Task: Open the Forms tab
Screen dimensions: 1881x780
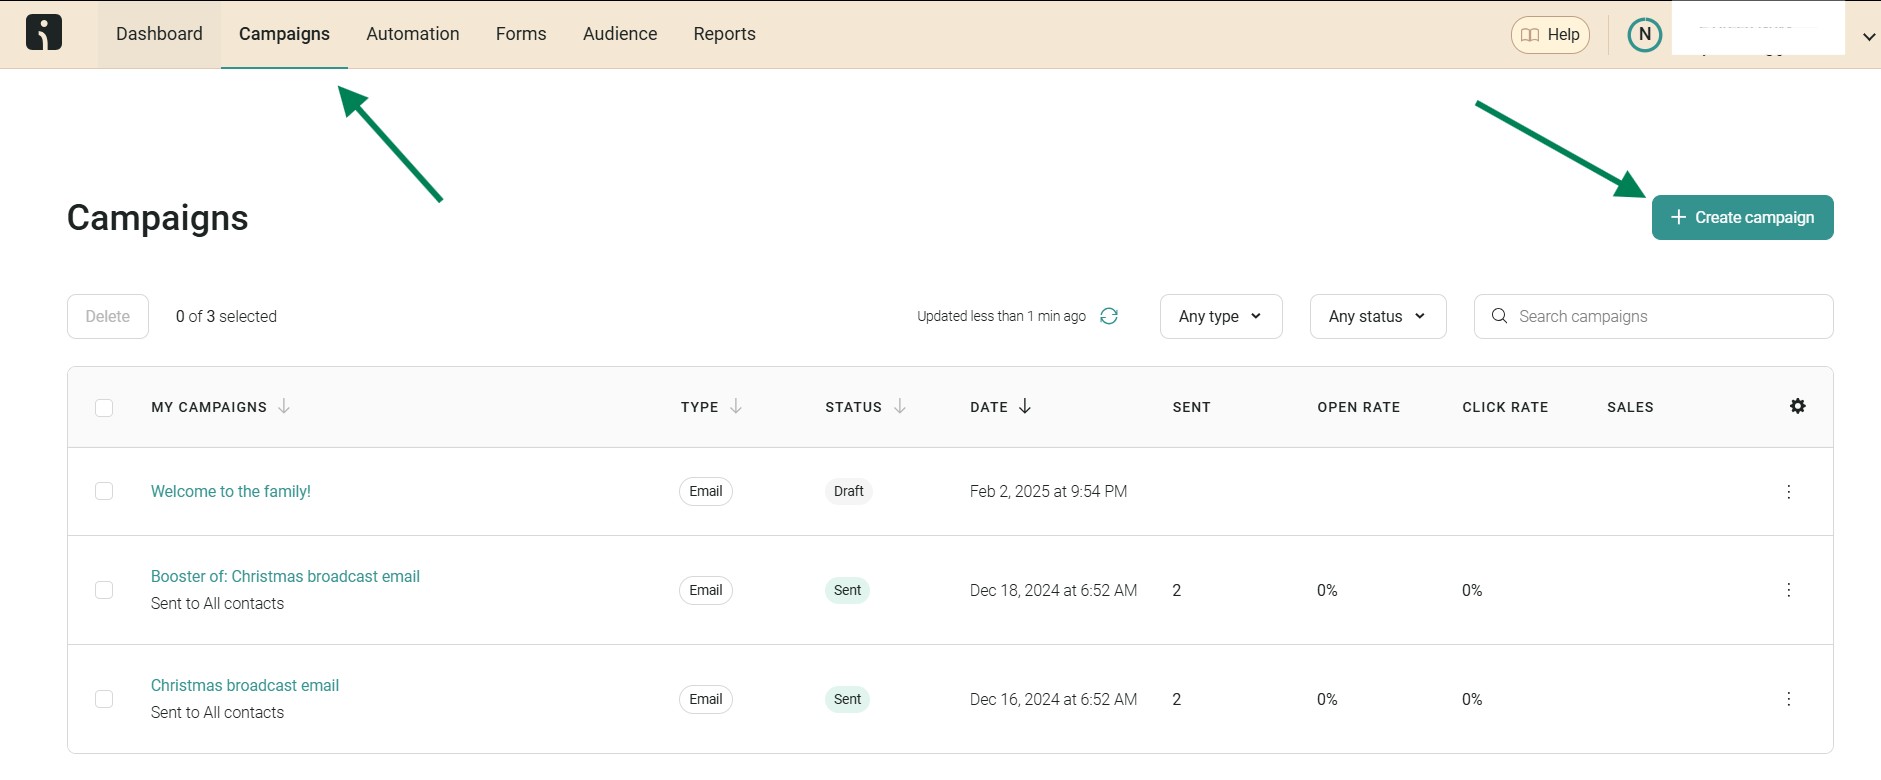Action: pyautogui.click(x=521, y=34)
